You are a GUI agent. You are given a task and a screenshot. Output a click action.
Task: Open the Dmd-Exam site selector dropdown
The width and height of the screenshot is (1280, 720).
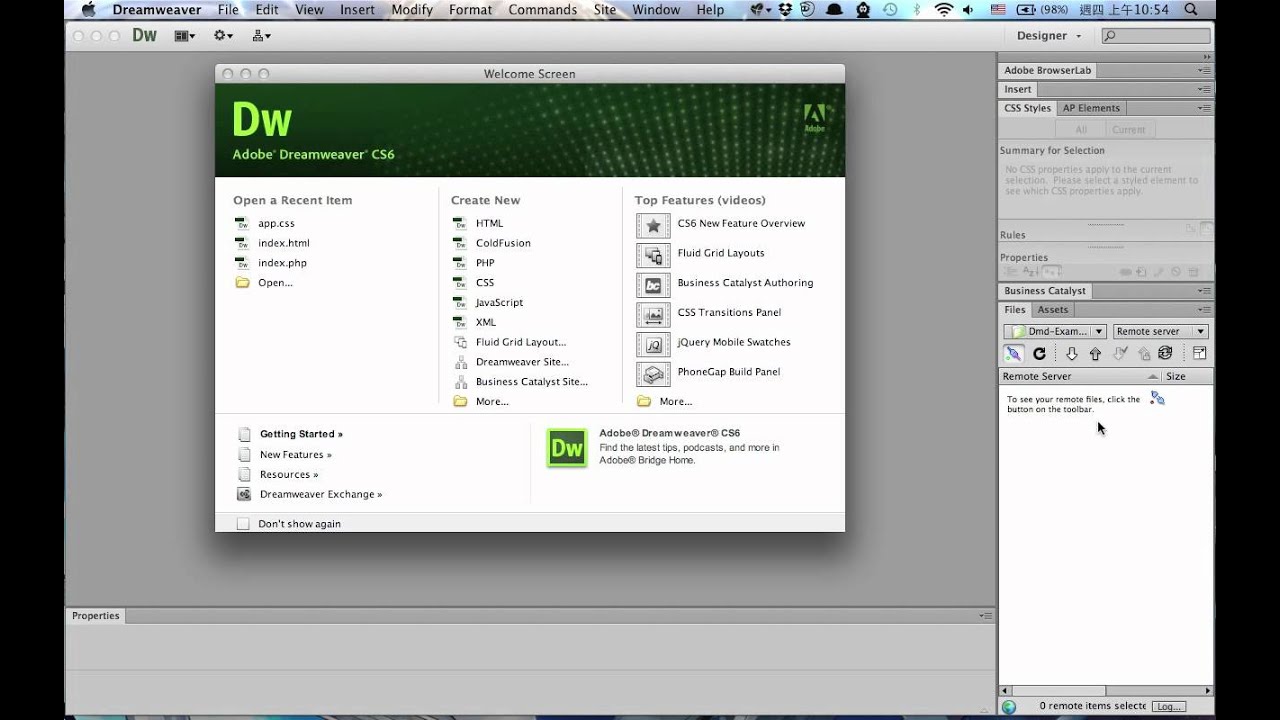[1055, 331]
